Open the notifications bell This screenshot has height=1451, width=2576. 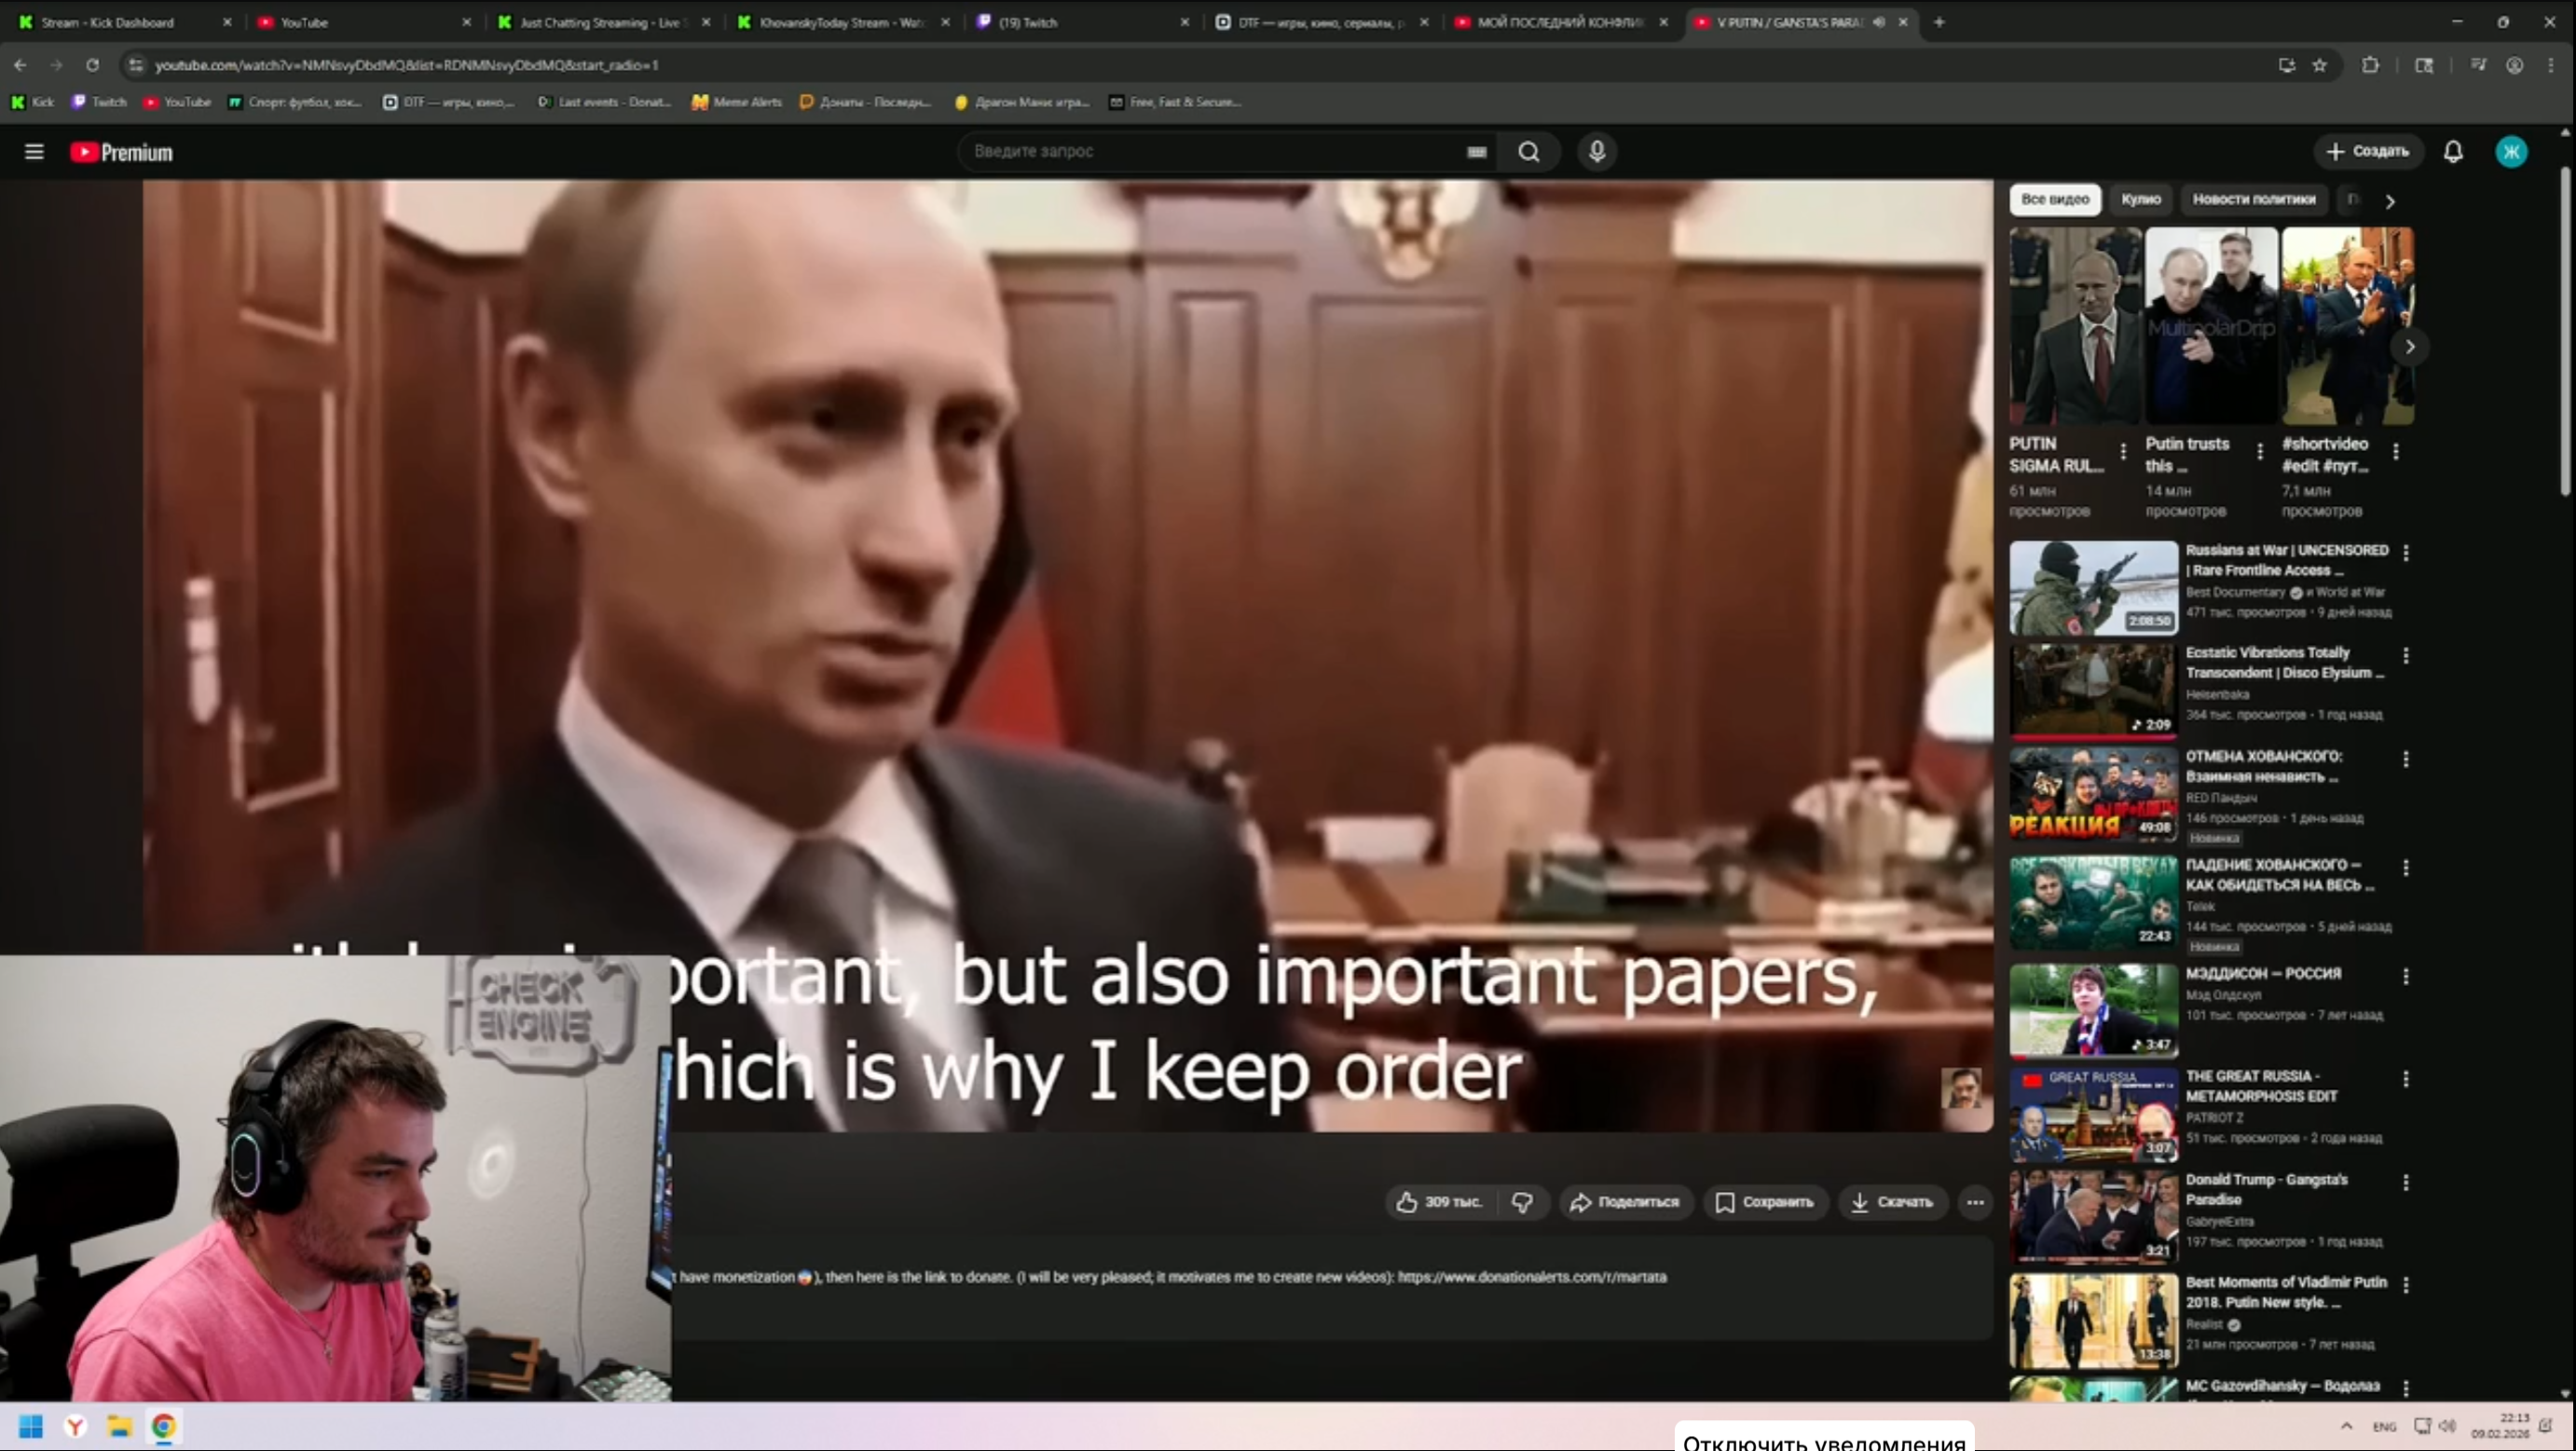pos(2453,151)
